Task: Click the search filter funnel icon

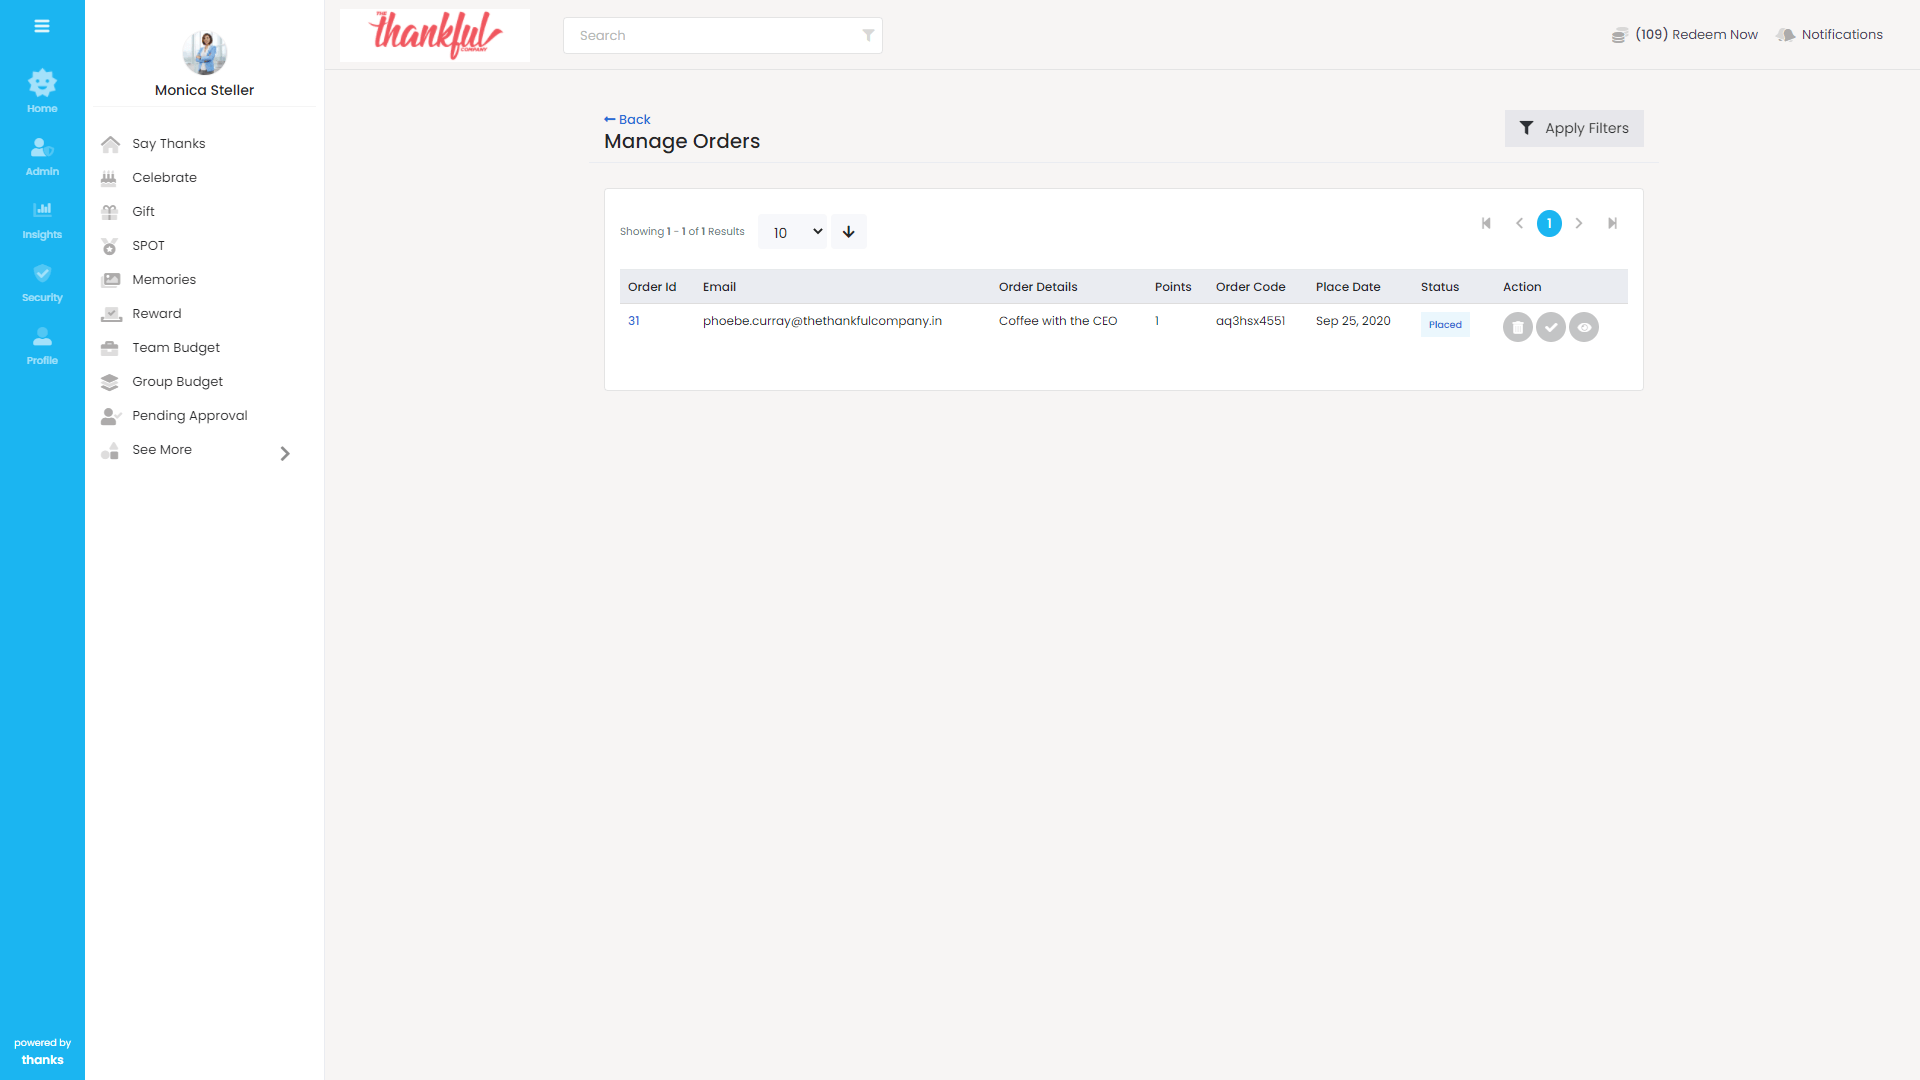Action: point(868,35)
